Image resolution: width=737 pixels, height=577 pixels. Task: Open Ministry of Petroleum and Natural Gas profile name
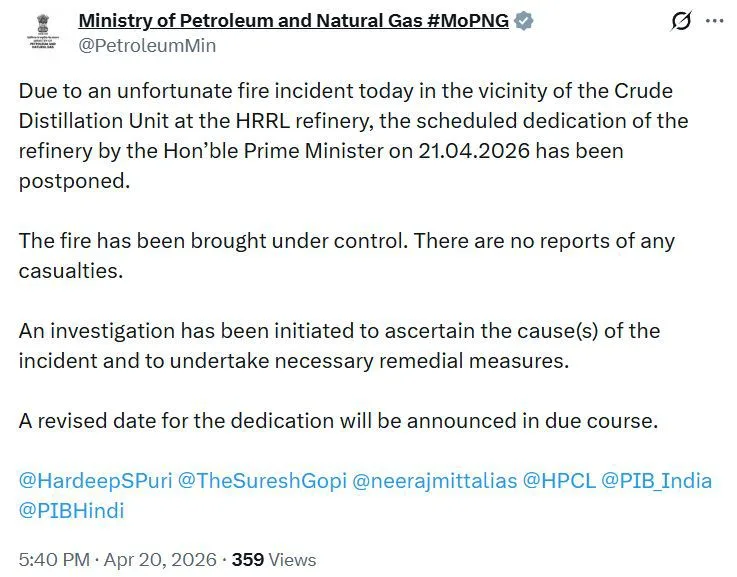293,21
